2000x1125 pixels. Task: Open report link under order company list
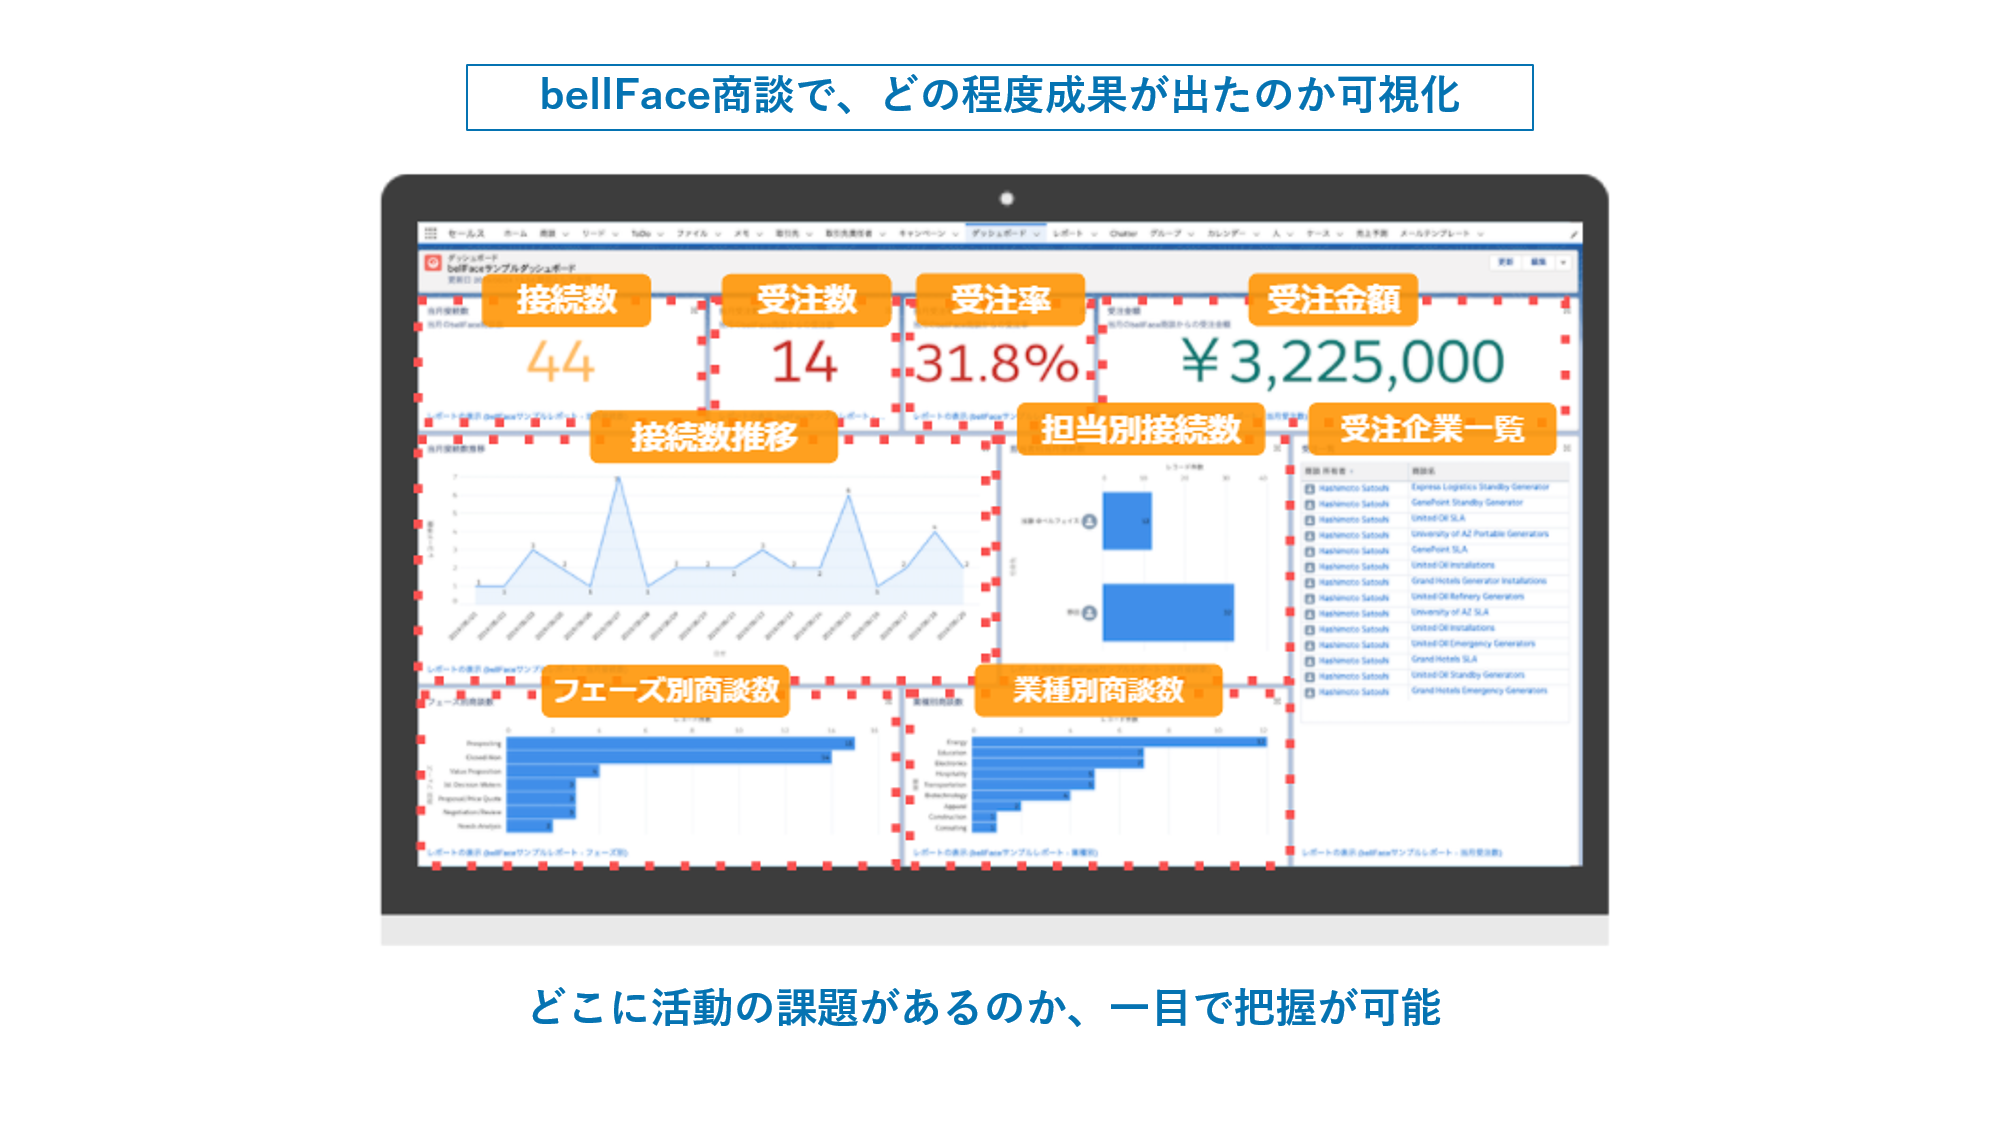[x=1402, y=853]
